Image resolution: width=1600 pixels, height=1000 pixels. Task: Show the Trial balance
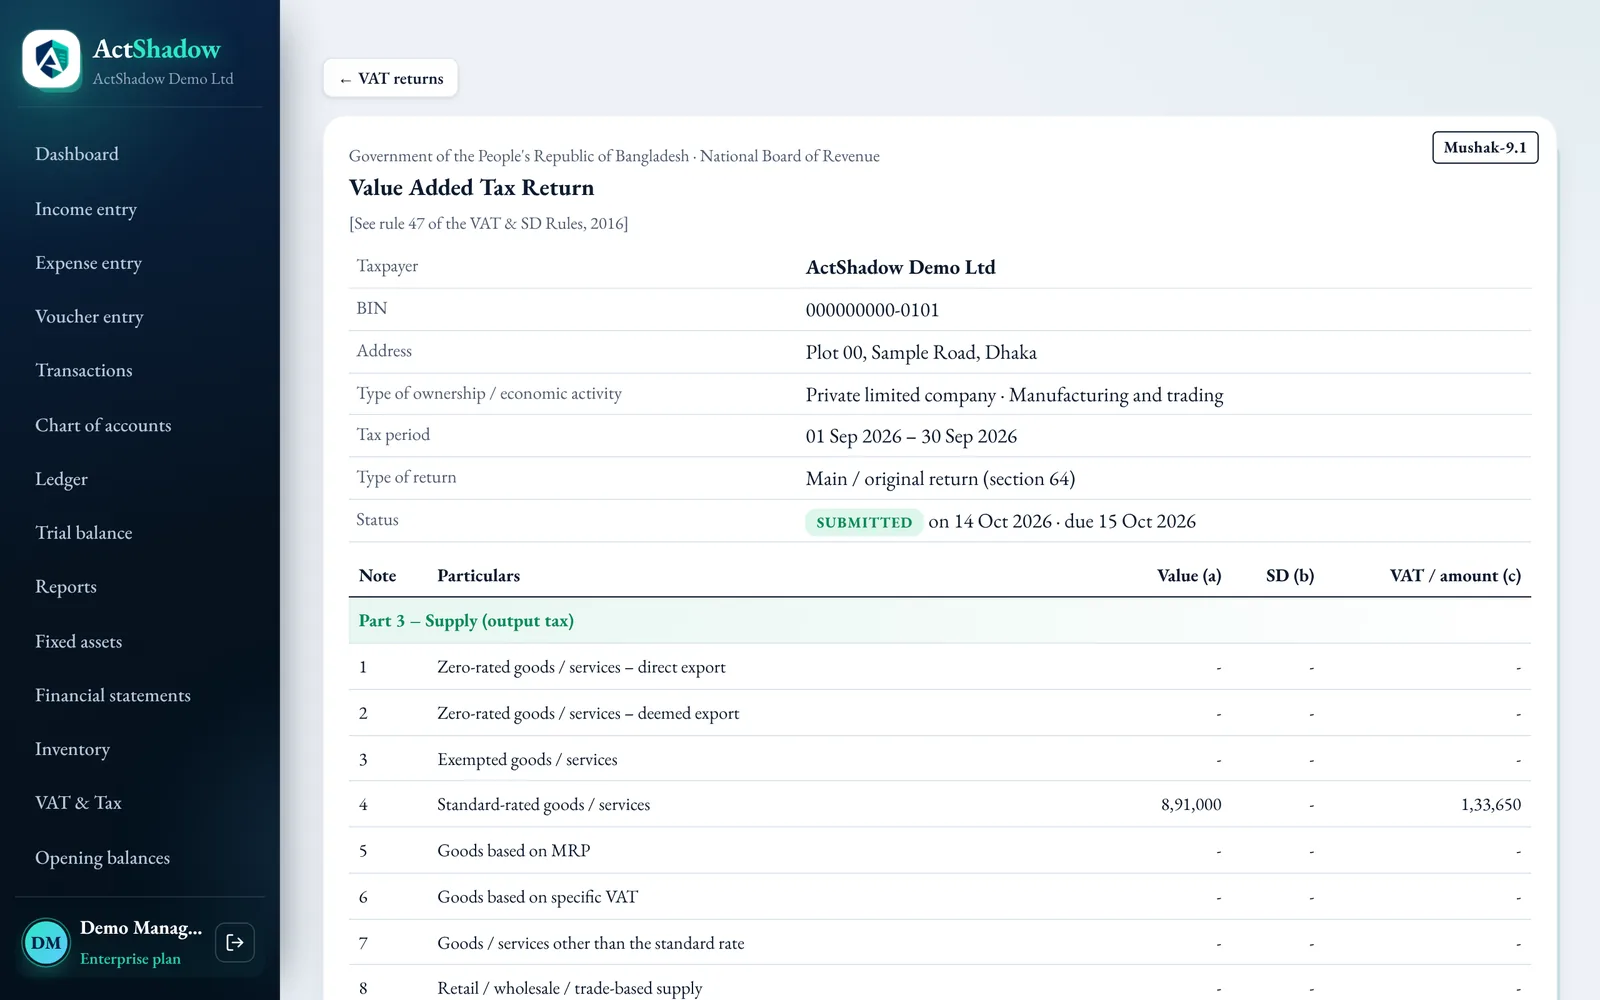[x=84, y=533]
